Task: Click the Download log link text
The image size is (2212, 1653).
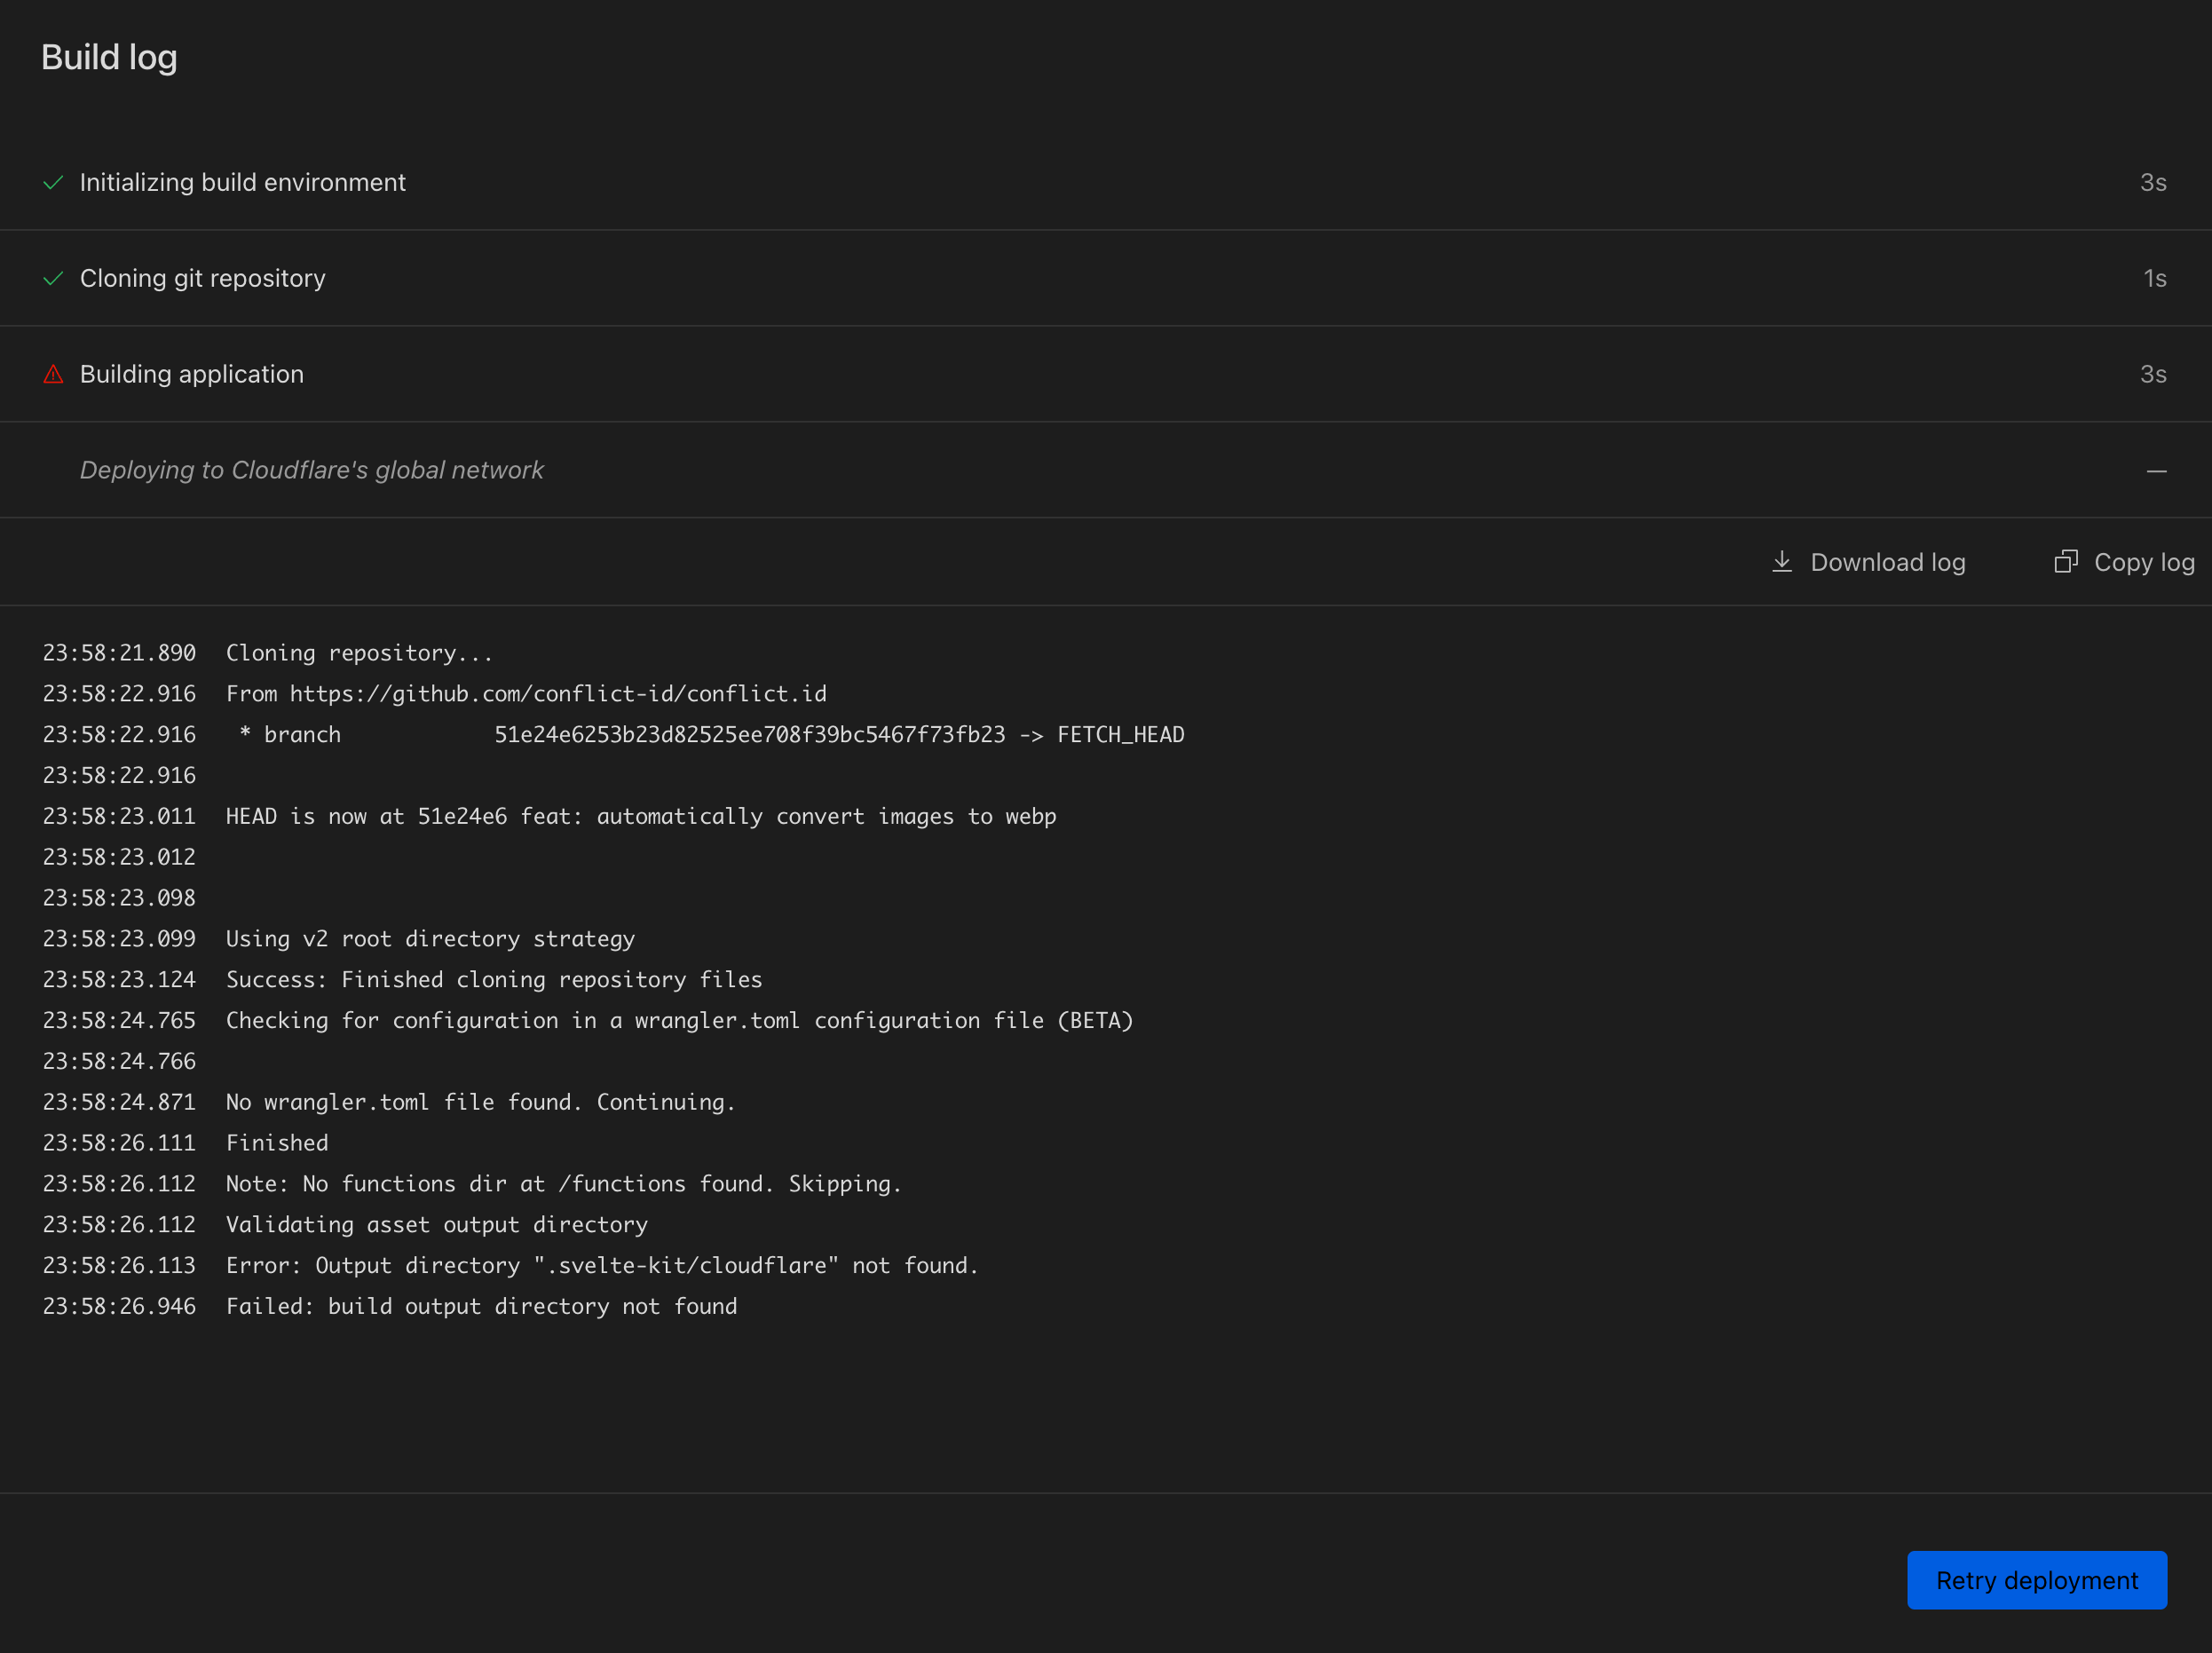Action: (x=1887, y=562)
